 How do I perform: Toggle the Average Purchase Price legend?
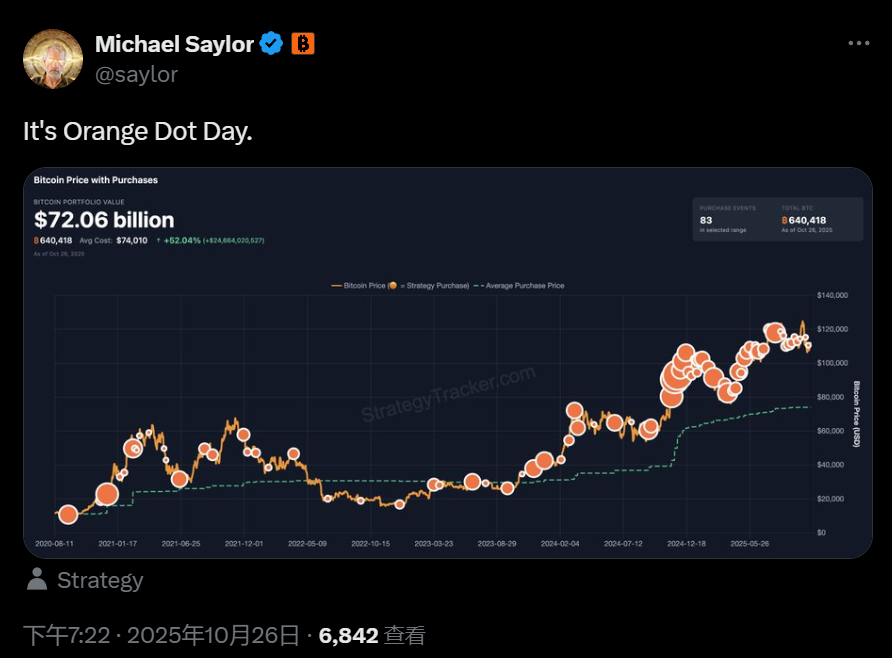pyautogui.click(x=522, y=286)
